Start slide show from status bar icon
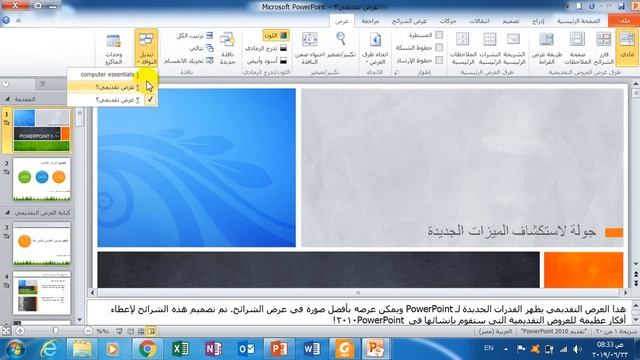 pyautogui.click(x=119, y=331)
